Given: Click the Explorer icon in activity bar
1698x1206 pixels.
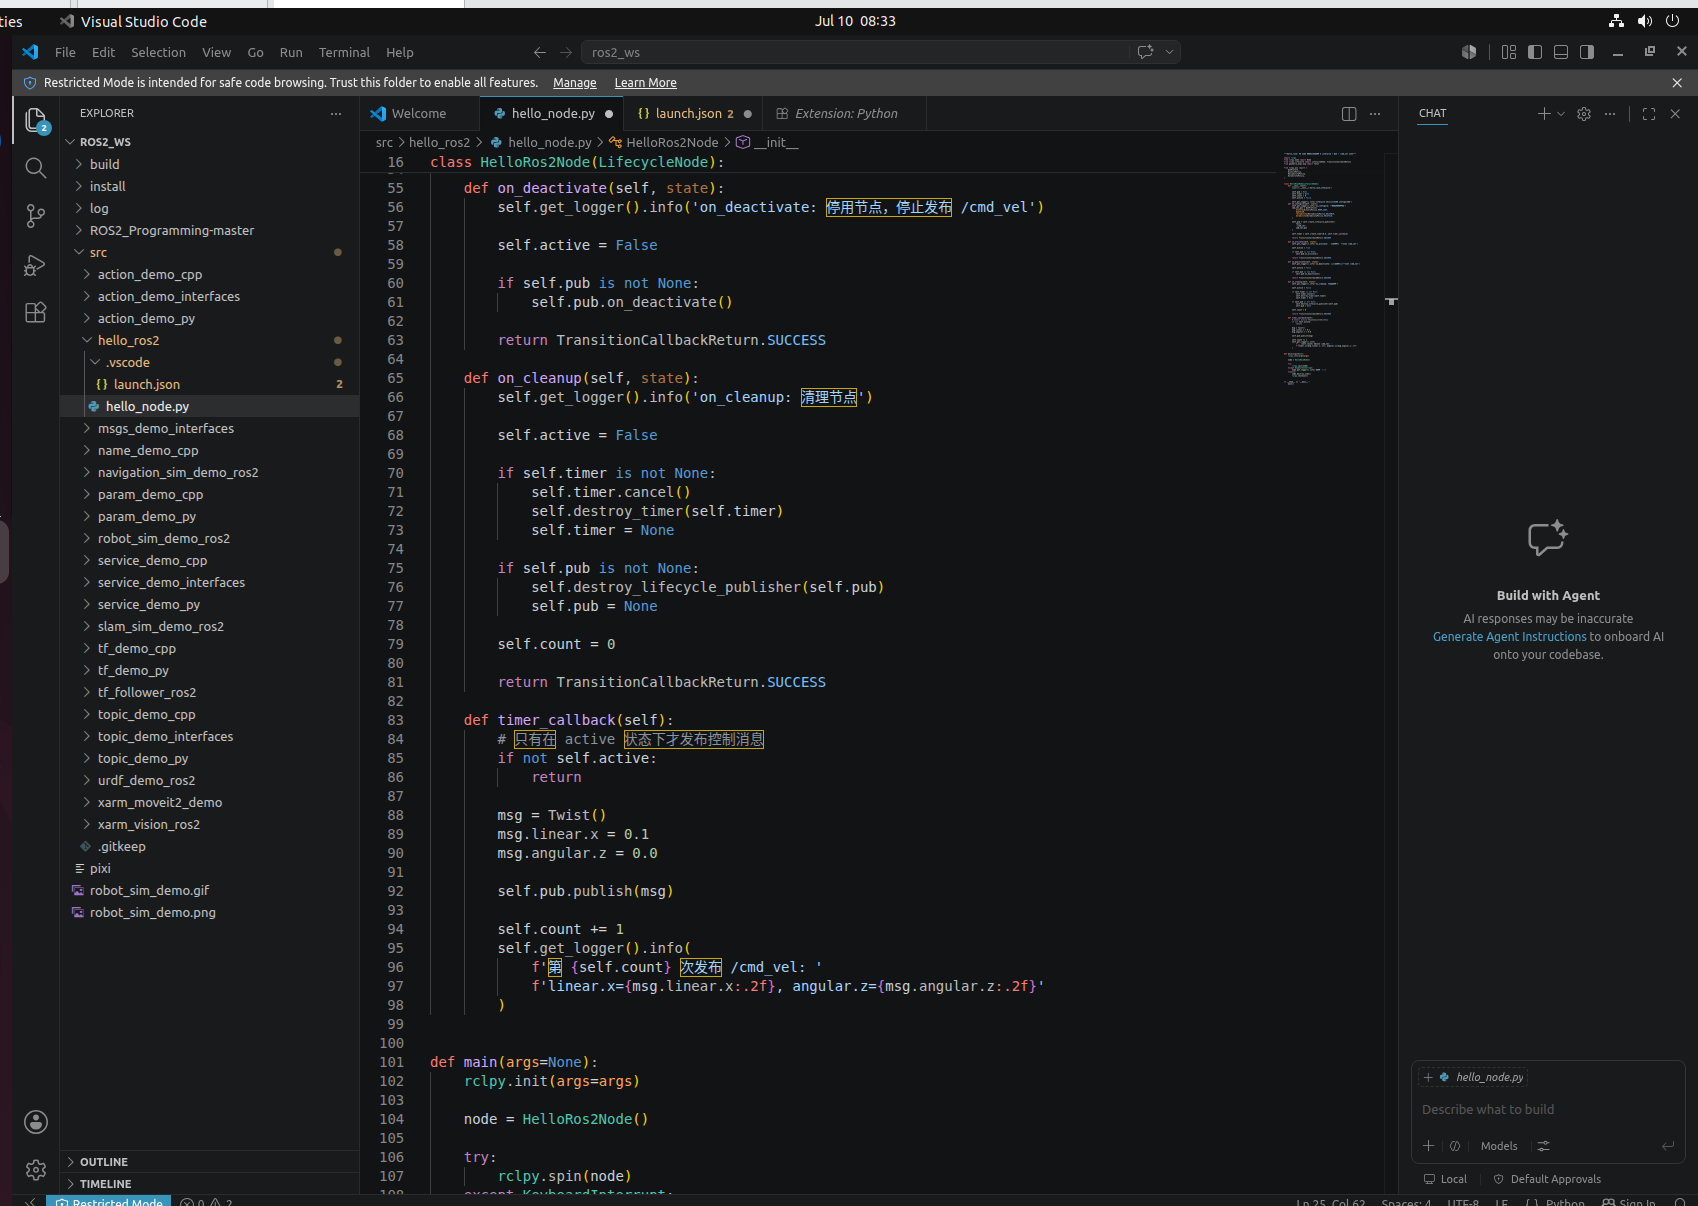Looking at the screenshot, I should click(36, 121).
